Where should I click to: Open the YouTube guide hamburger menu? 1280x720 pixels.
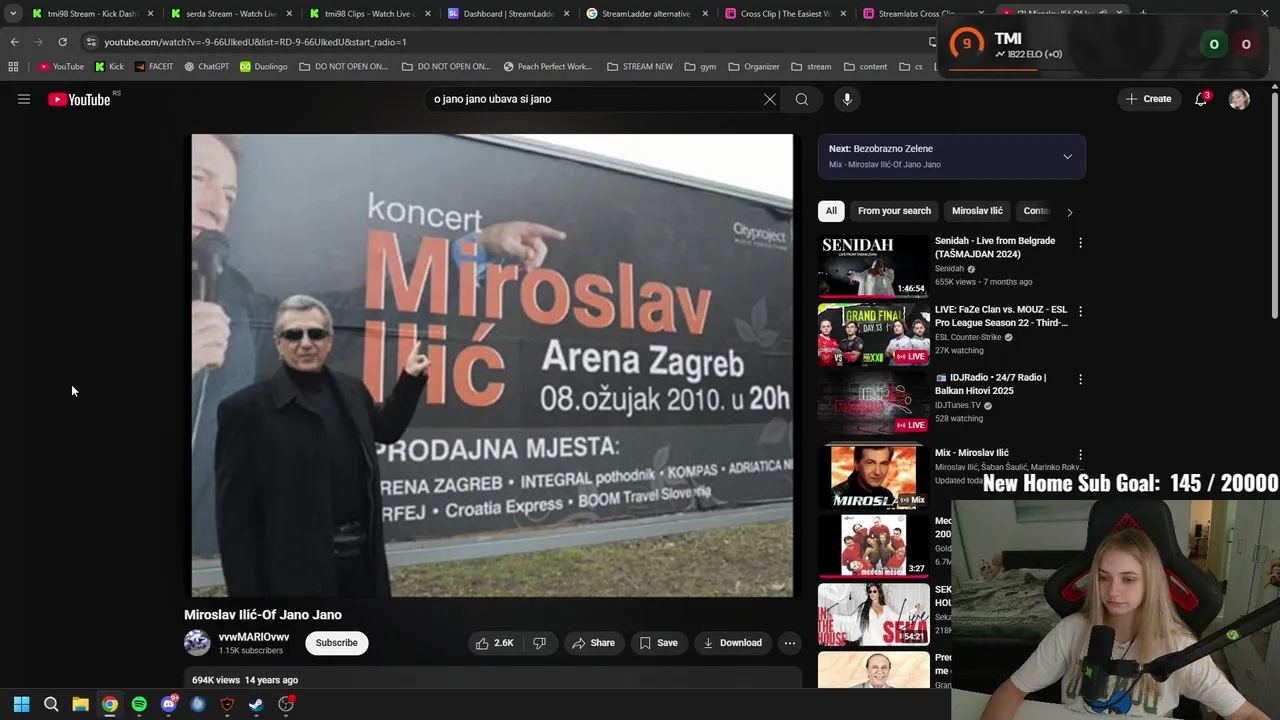[x=24, y=99]
